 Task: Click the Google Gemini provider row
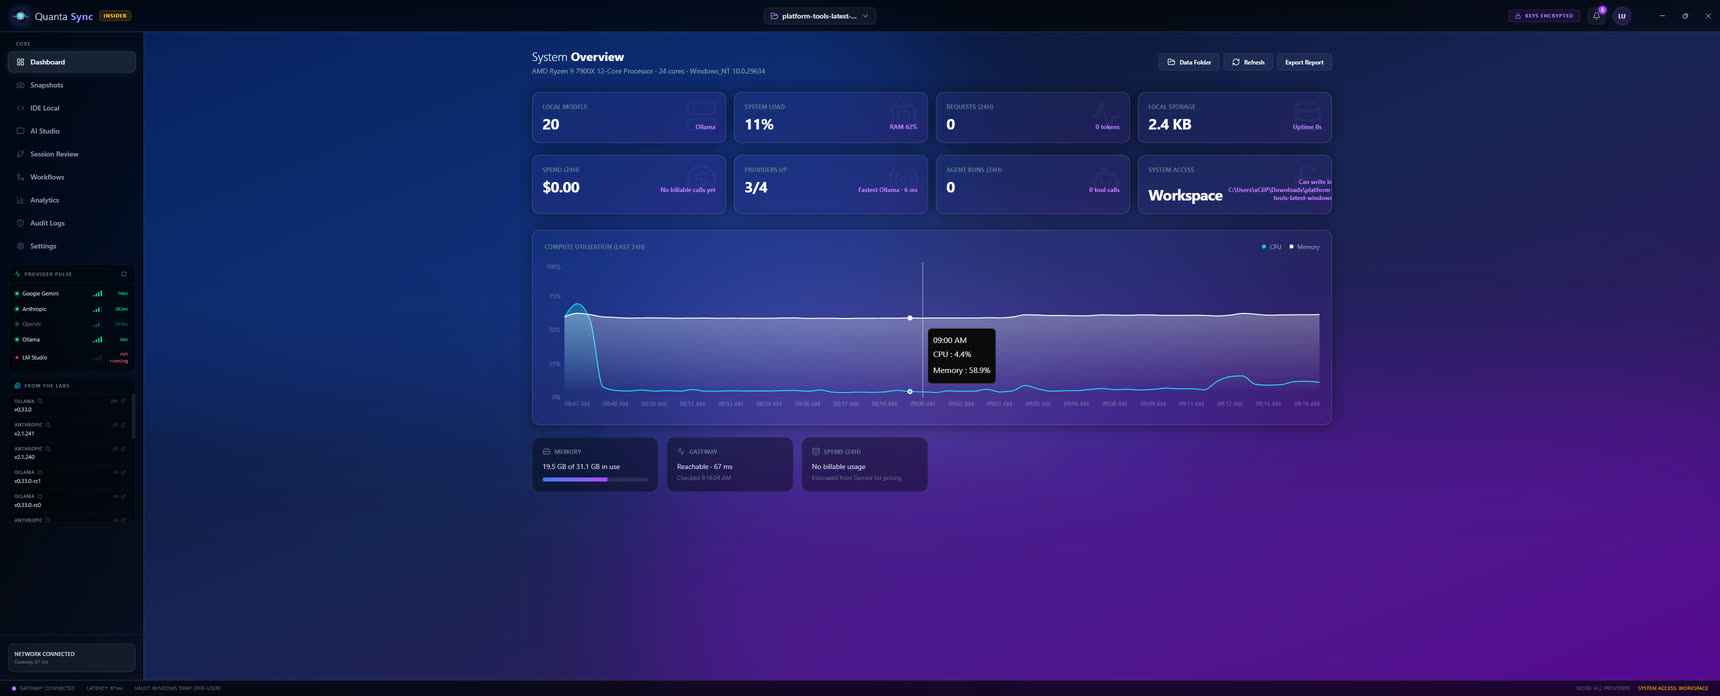[x=72, y=294]
